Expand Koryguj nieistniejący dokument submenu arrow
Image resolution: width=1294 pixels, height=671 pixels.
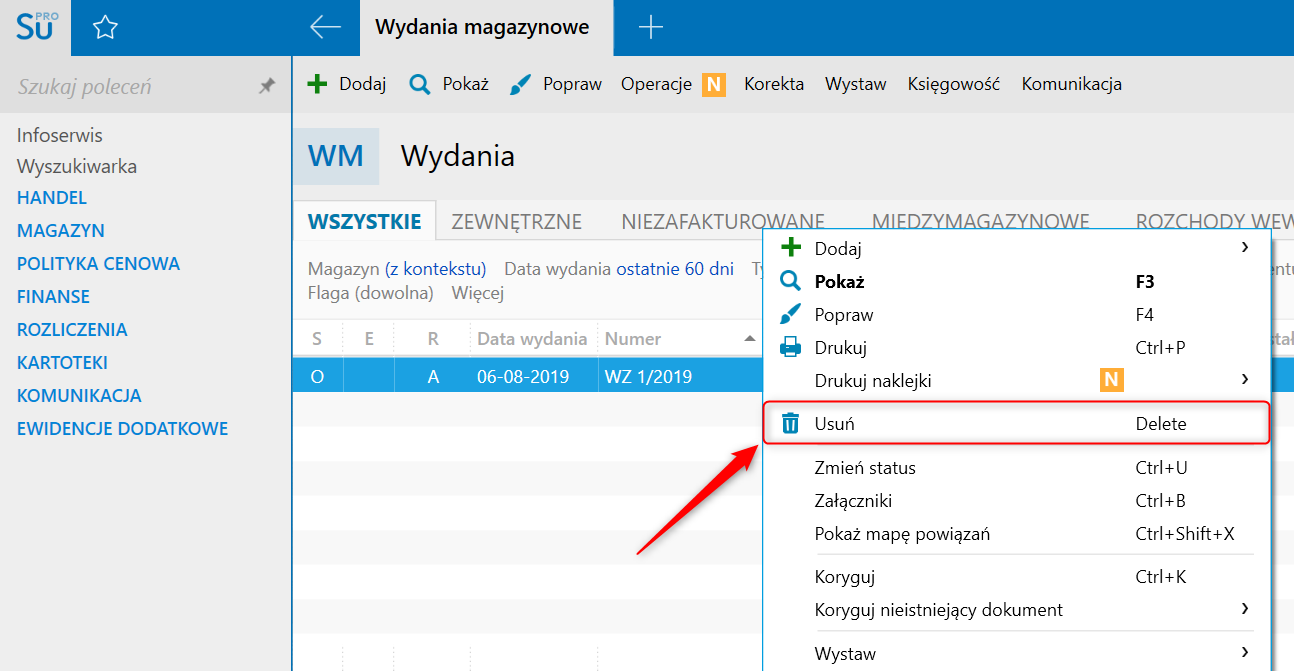click(x=1245, y=608)
